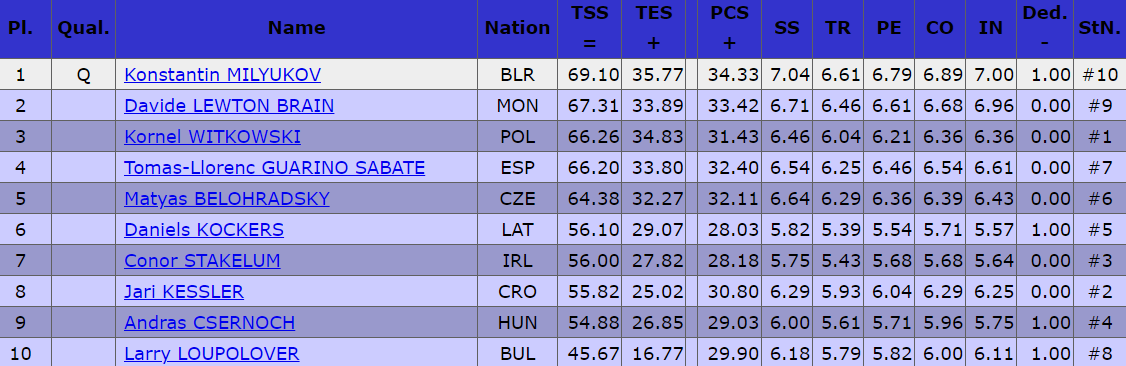
Task: Open Konstantin MILYUKOV skater link
Action: [x=222, y=75]
